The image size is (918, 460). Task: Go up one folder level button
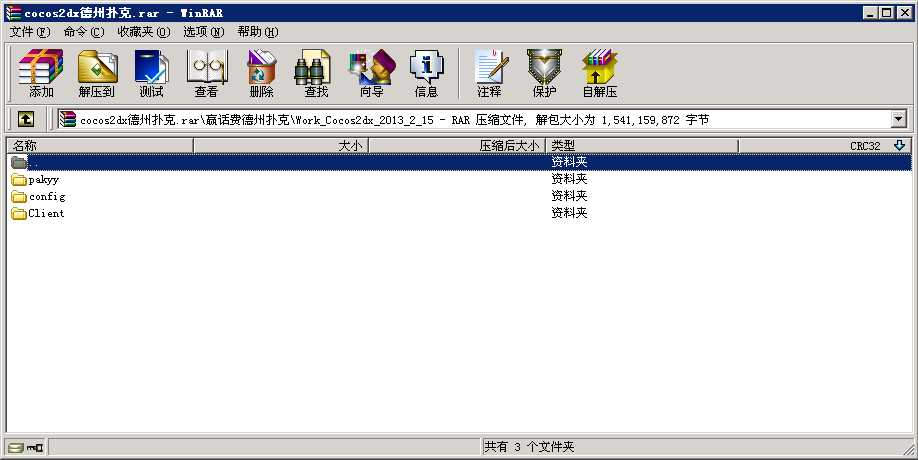click(25, 119)
